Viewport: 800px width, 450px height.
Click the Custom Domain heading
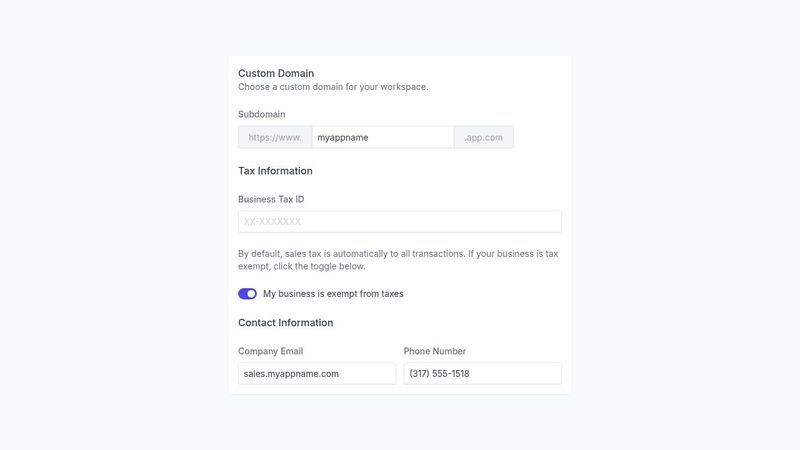(x=276, y=73)
